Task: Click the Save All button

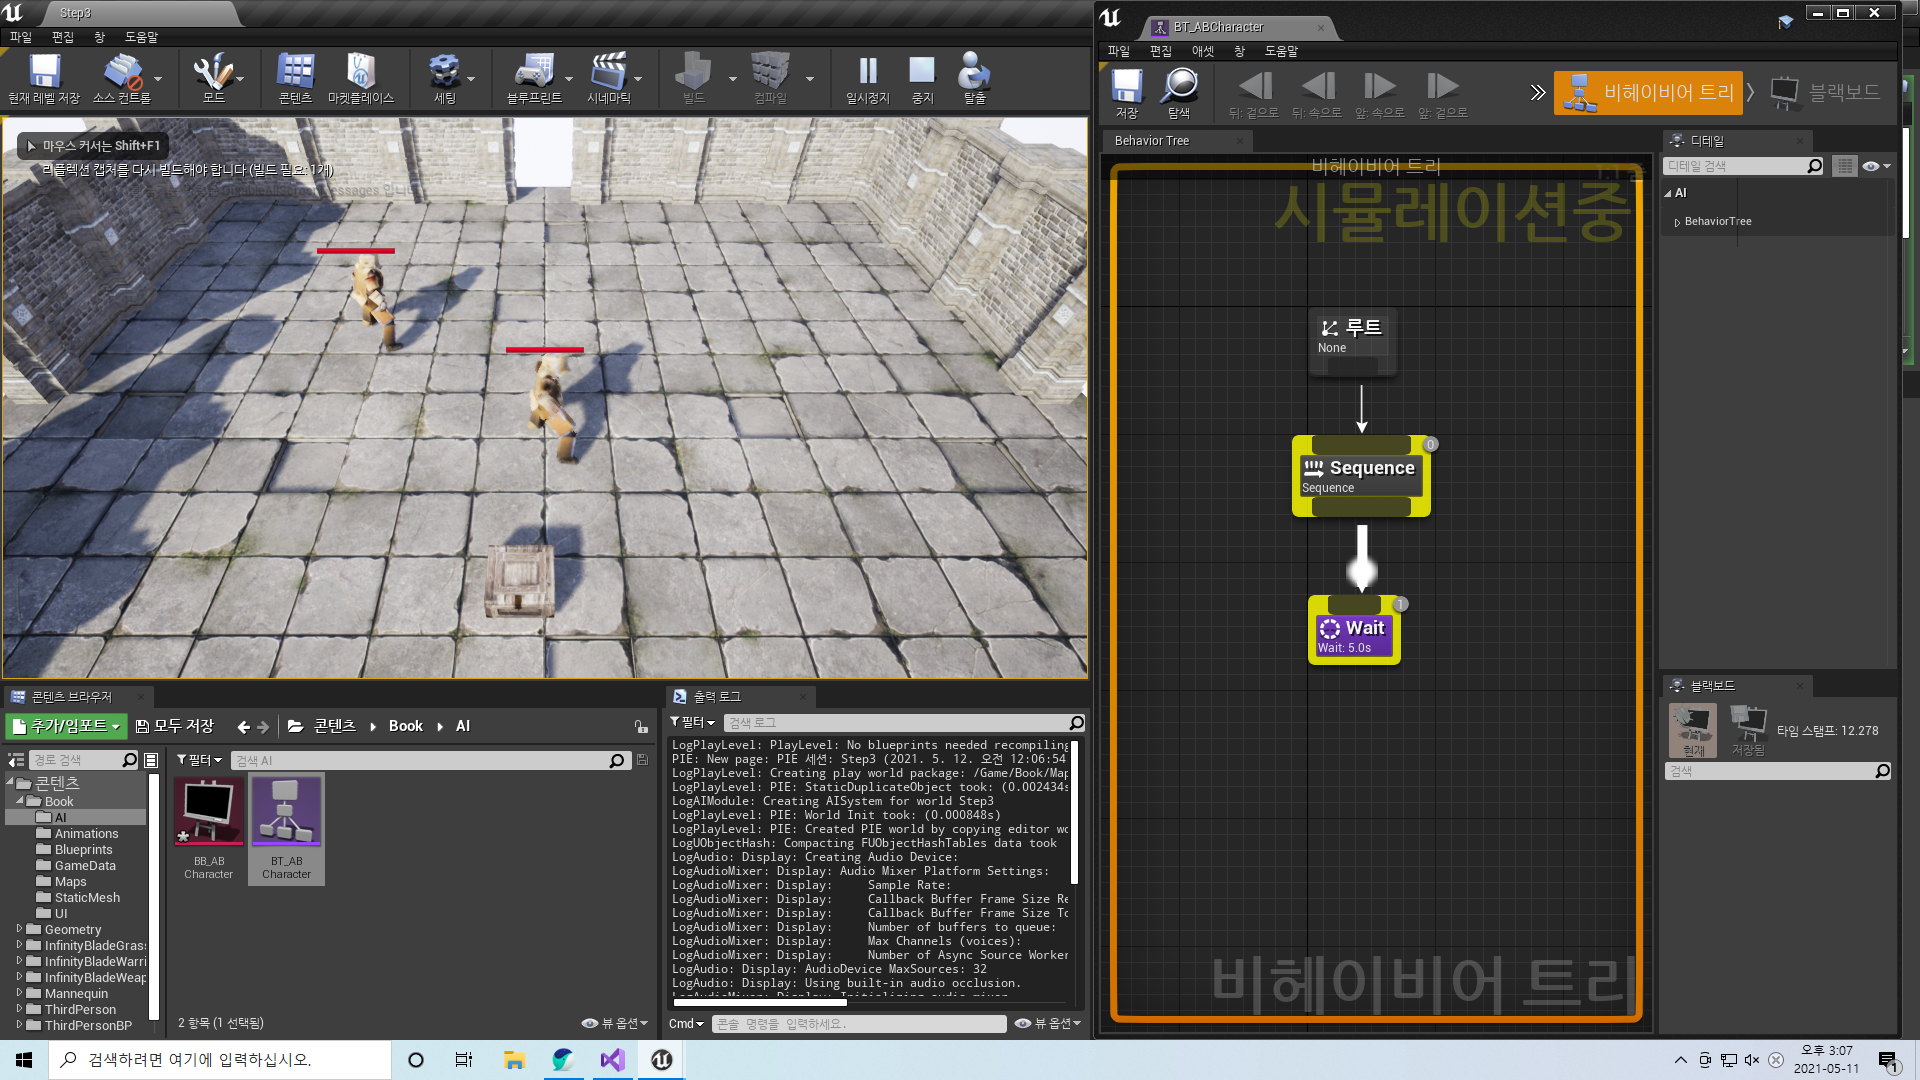Action: (x=175, y=727)
